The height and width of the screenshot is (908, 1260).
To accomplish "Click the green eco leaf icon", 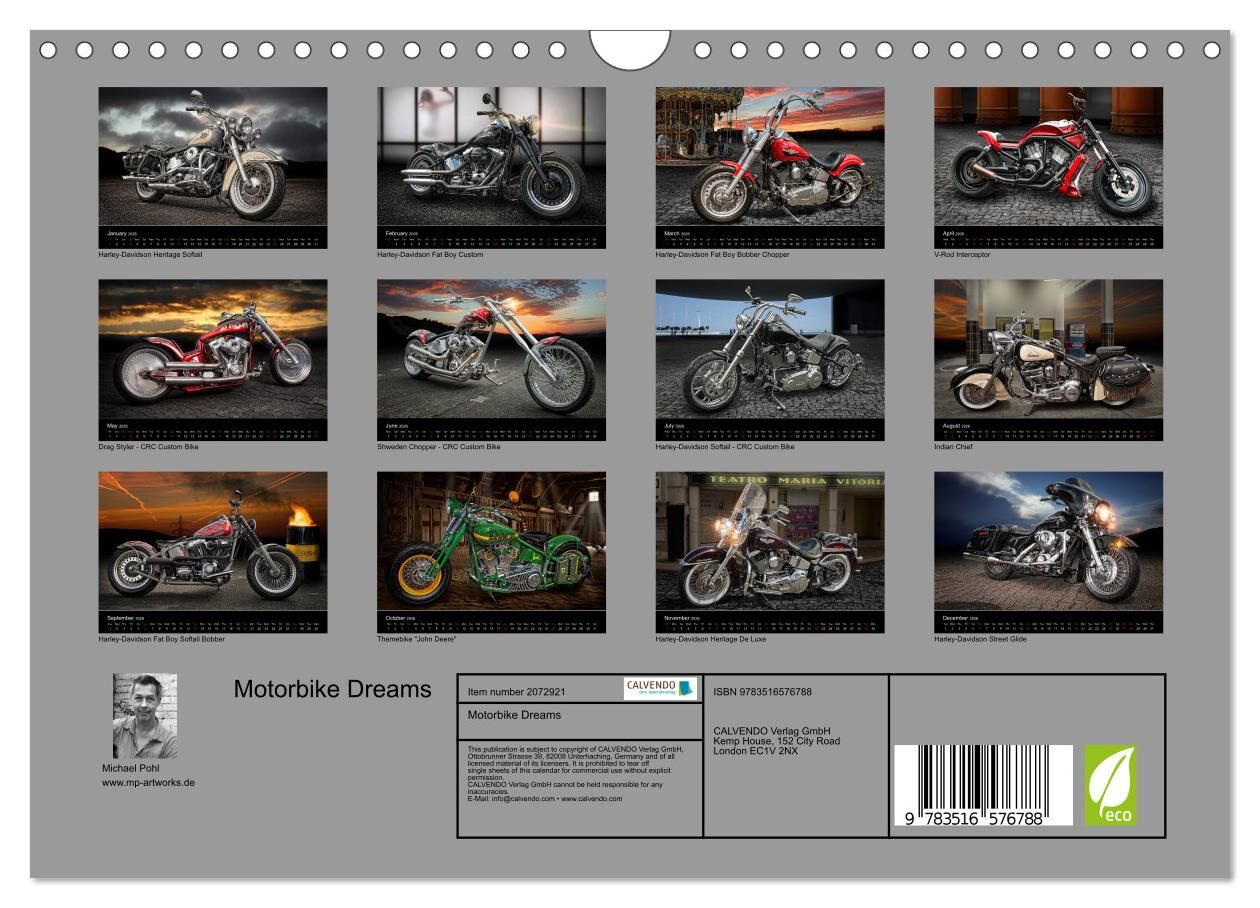I will click(x=1110, y=785).
